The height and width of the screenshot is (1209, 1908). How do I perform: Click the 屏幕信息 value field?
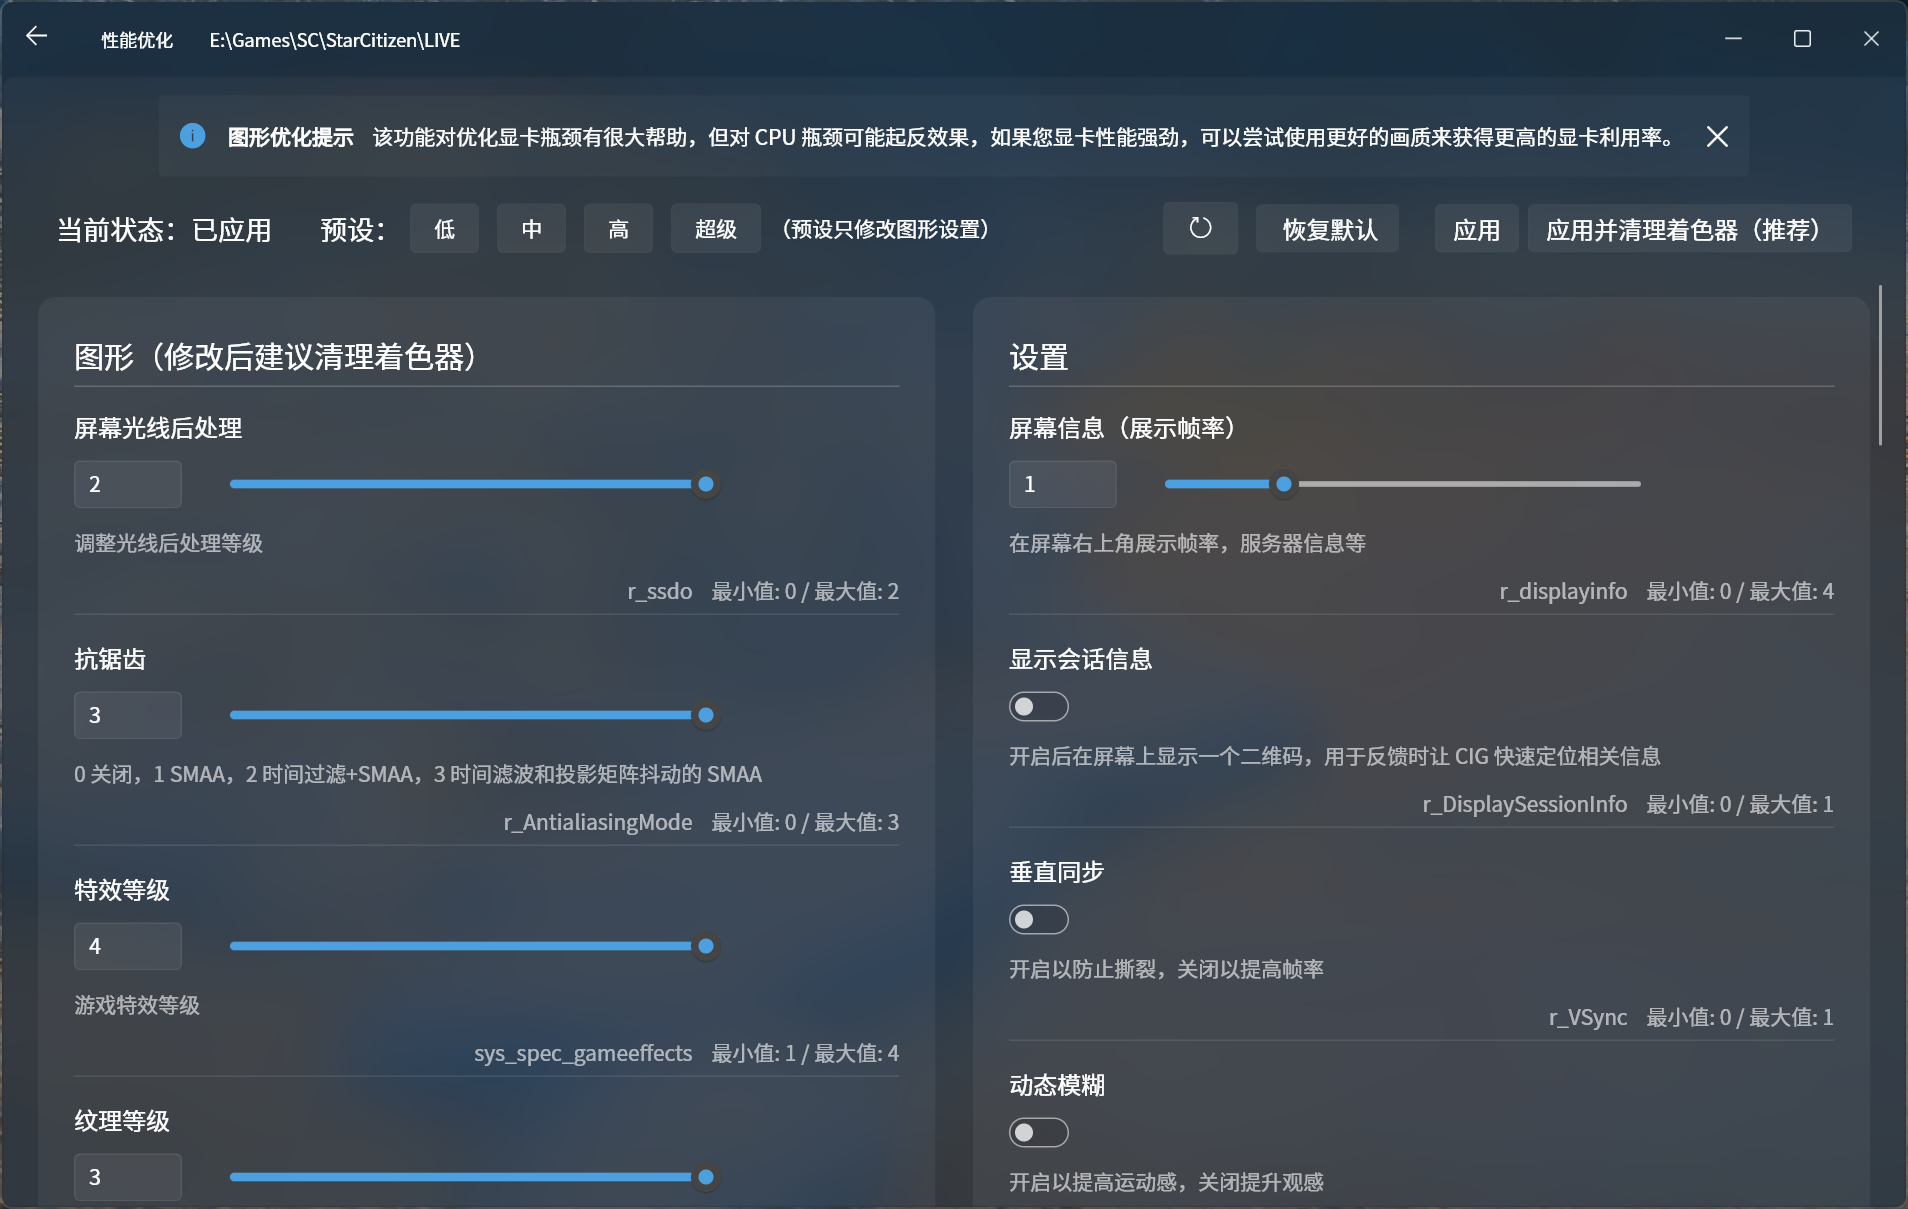point(1062,484)
